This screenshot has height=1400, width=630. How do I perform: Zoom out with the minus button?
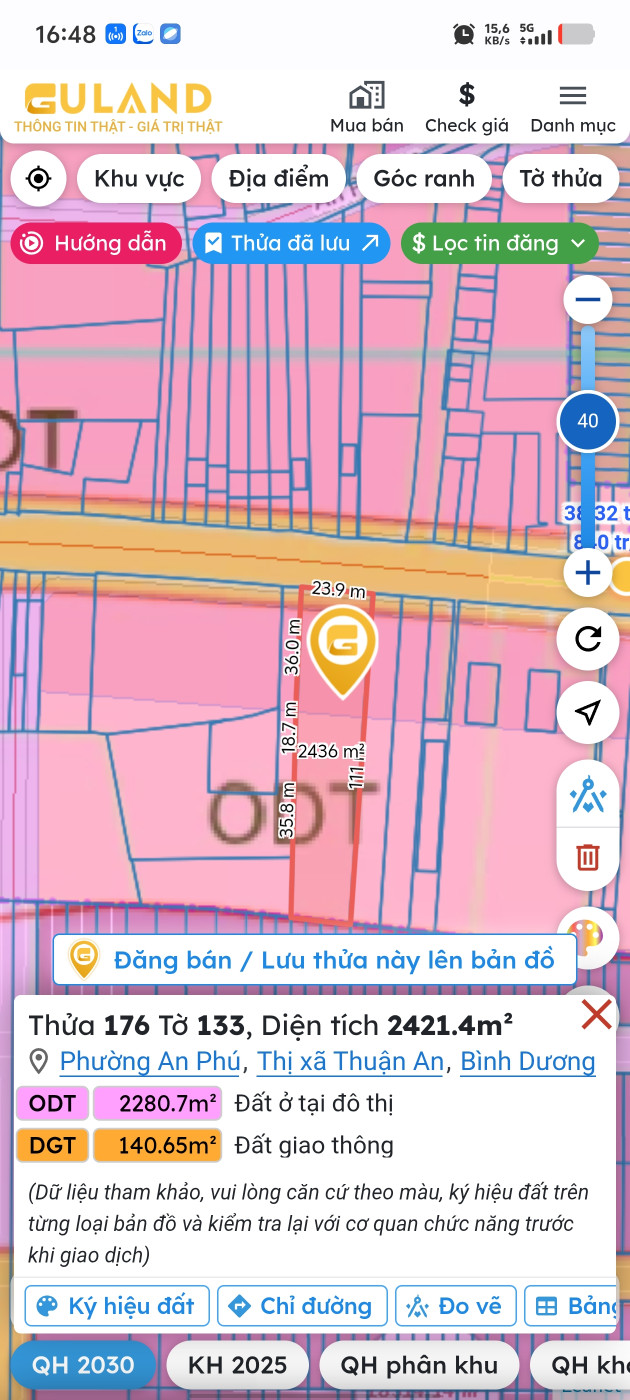click(588, 299)
